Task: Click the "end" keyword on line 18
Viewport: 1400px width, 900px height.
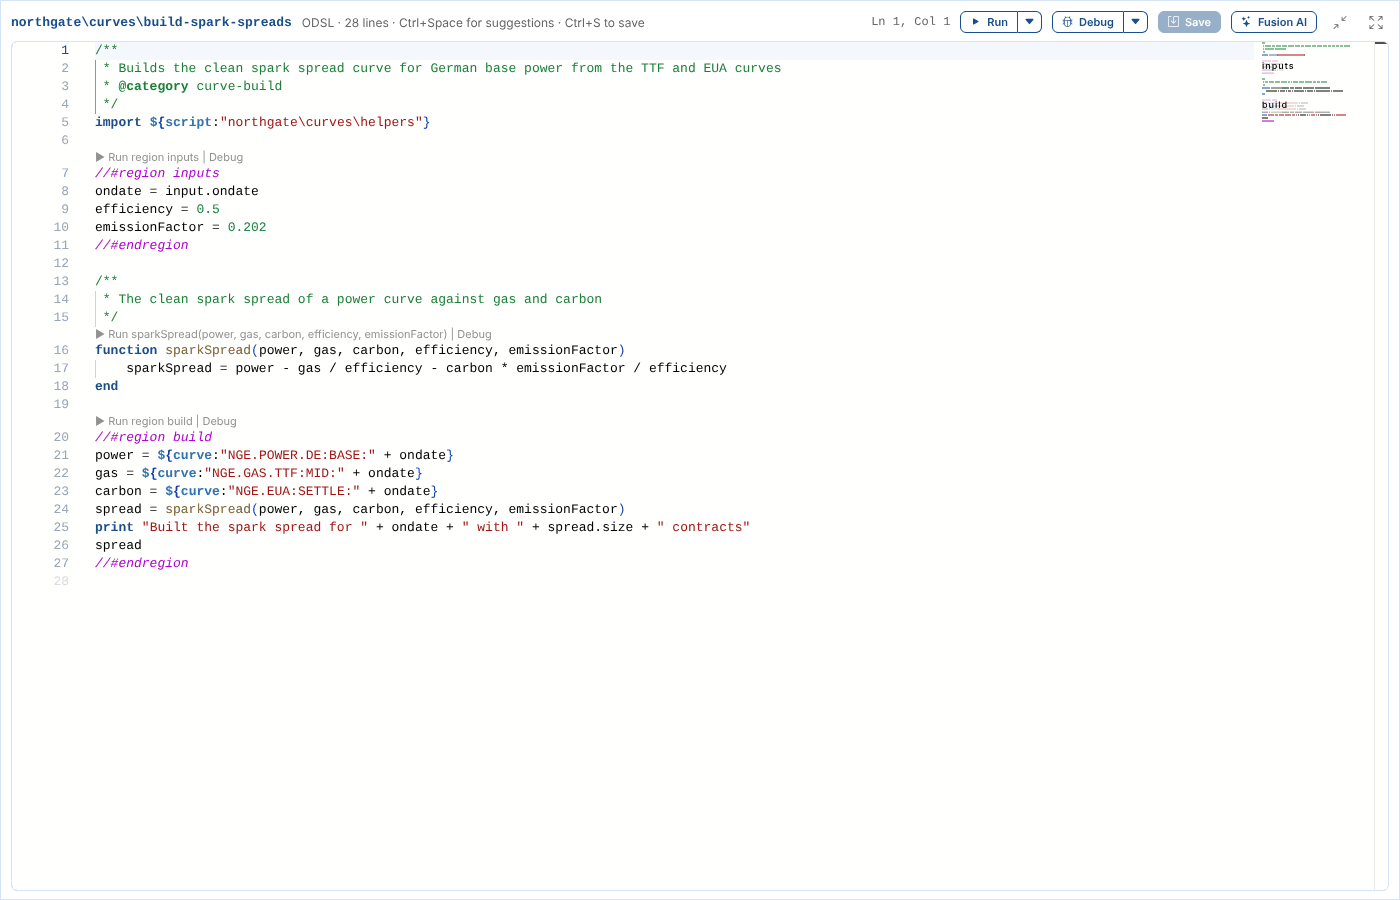Action: point(106,386)
